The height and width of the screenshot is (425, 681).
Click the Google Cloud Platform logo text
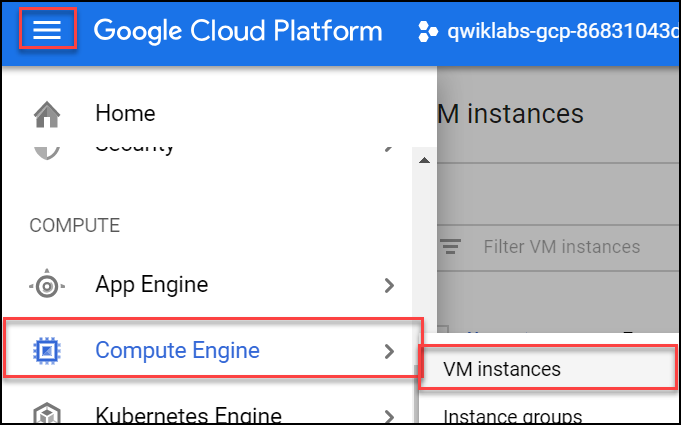pyautogui.click(x=238, y=31)
